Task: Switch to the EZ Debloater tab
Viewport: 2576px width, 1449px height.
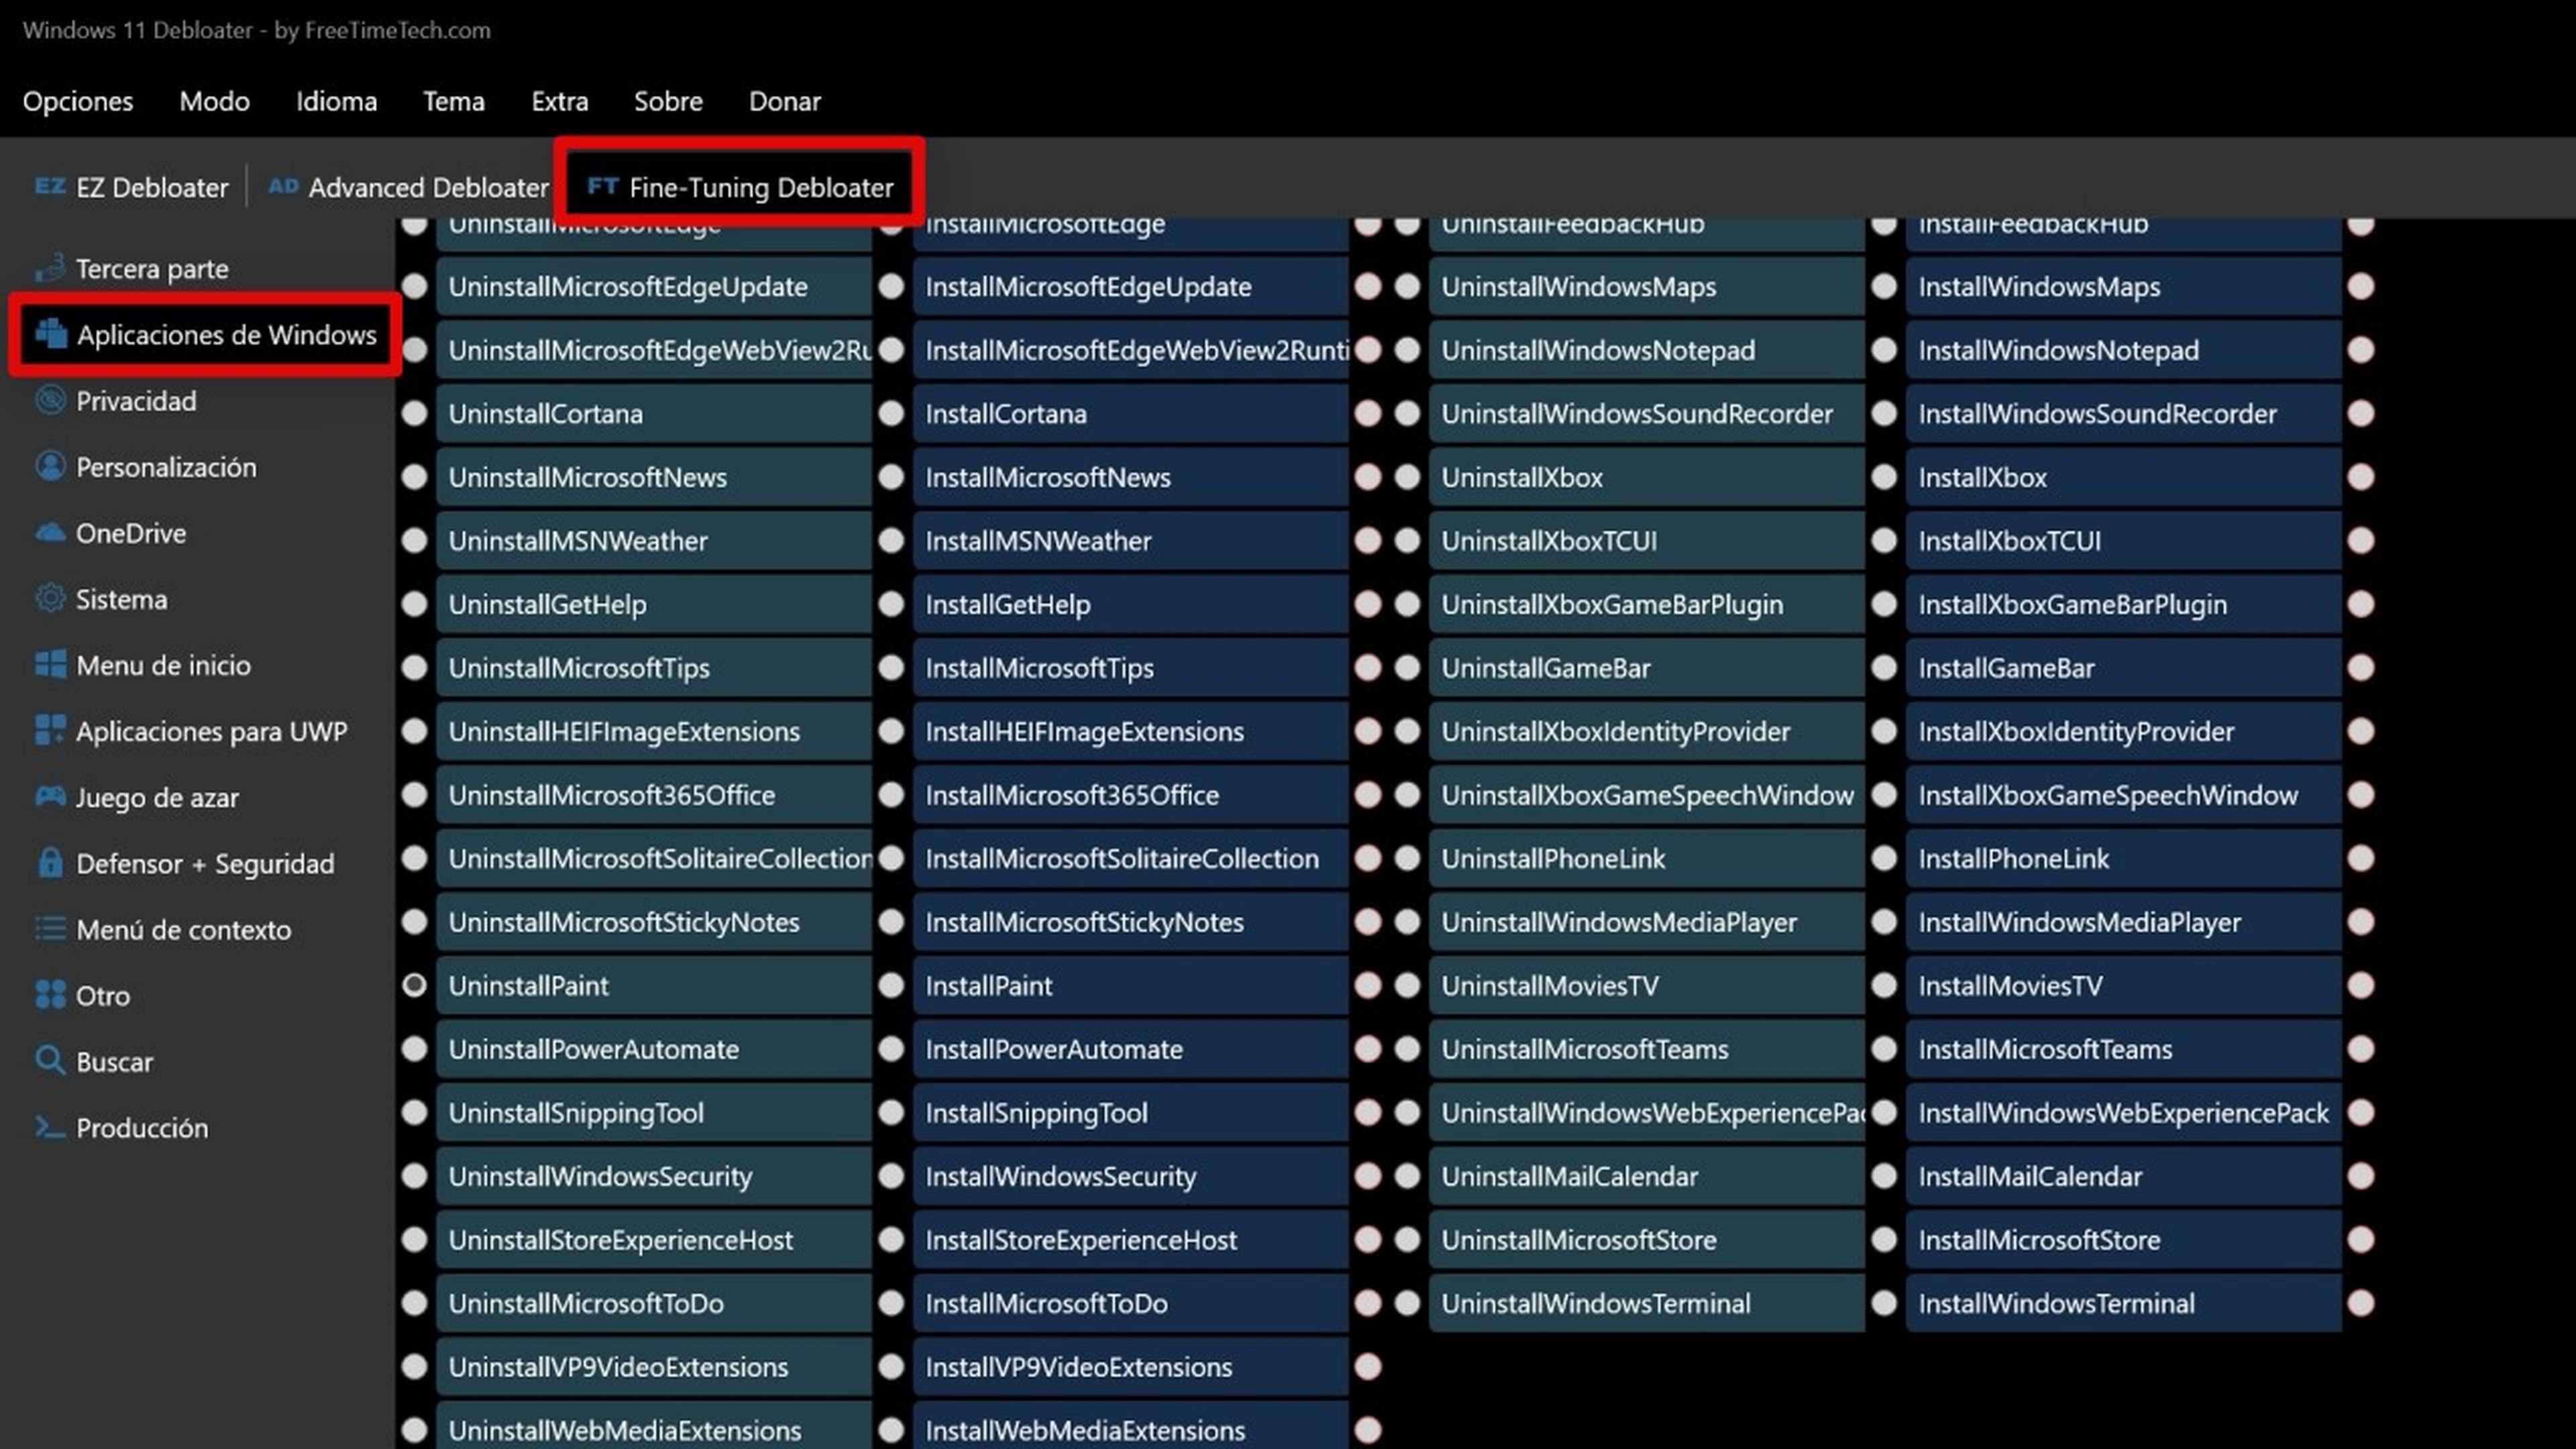Action: (131, 187)
